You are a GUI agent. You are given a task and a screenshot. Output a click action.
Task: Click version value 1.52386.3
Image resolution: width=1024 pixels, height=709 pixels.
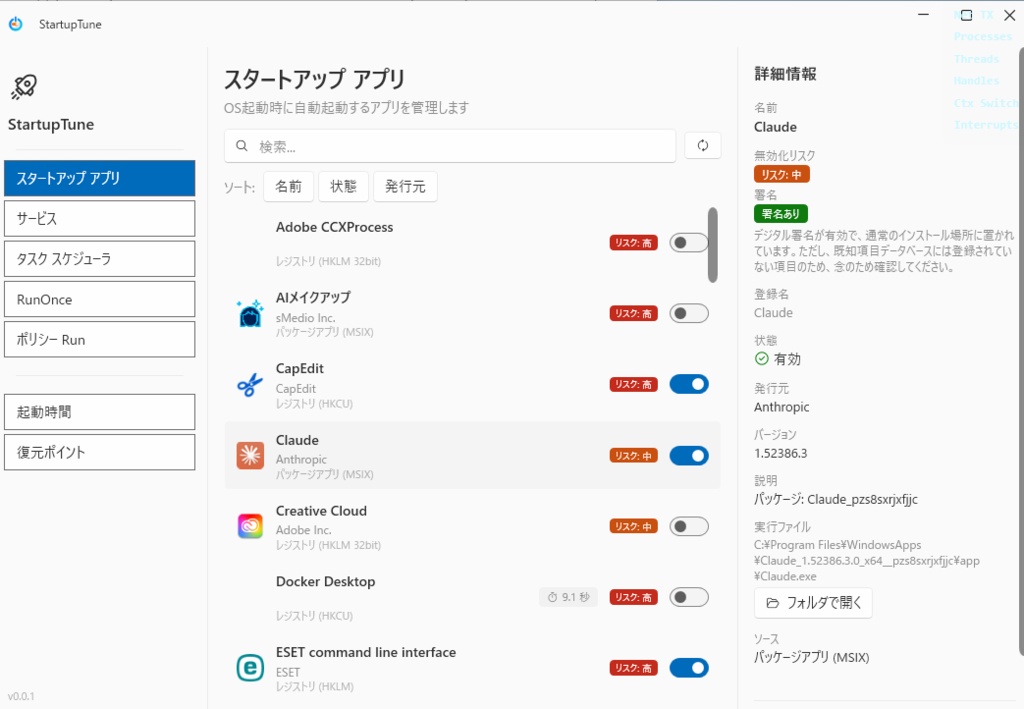[x=780, y=453]
